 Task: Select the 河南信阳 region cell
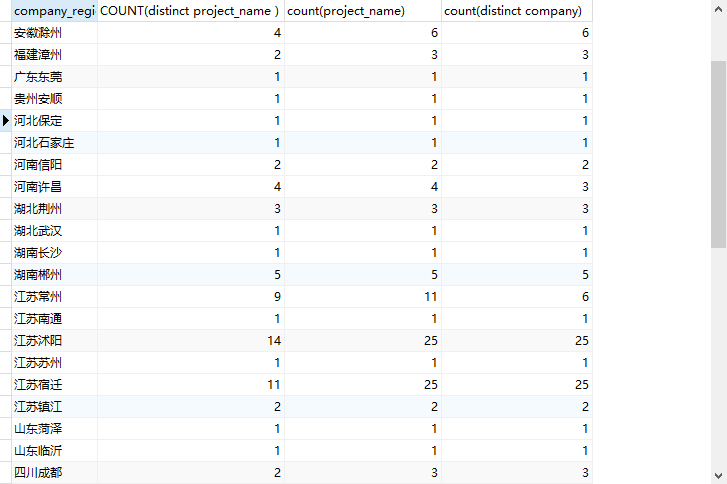click(54, 165)
